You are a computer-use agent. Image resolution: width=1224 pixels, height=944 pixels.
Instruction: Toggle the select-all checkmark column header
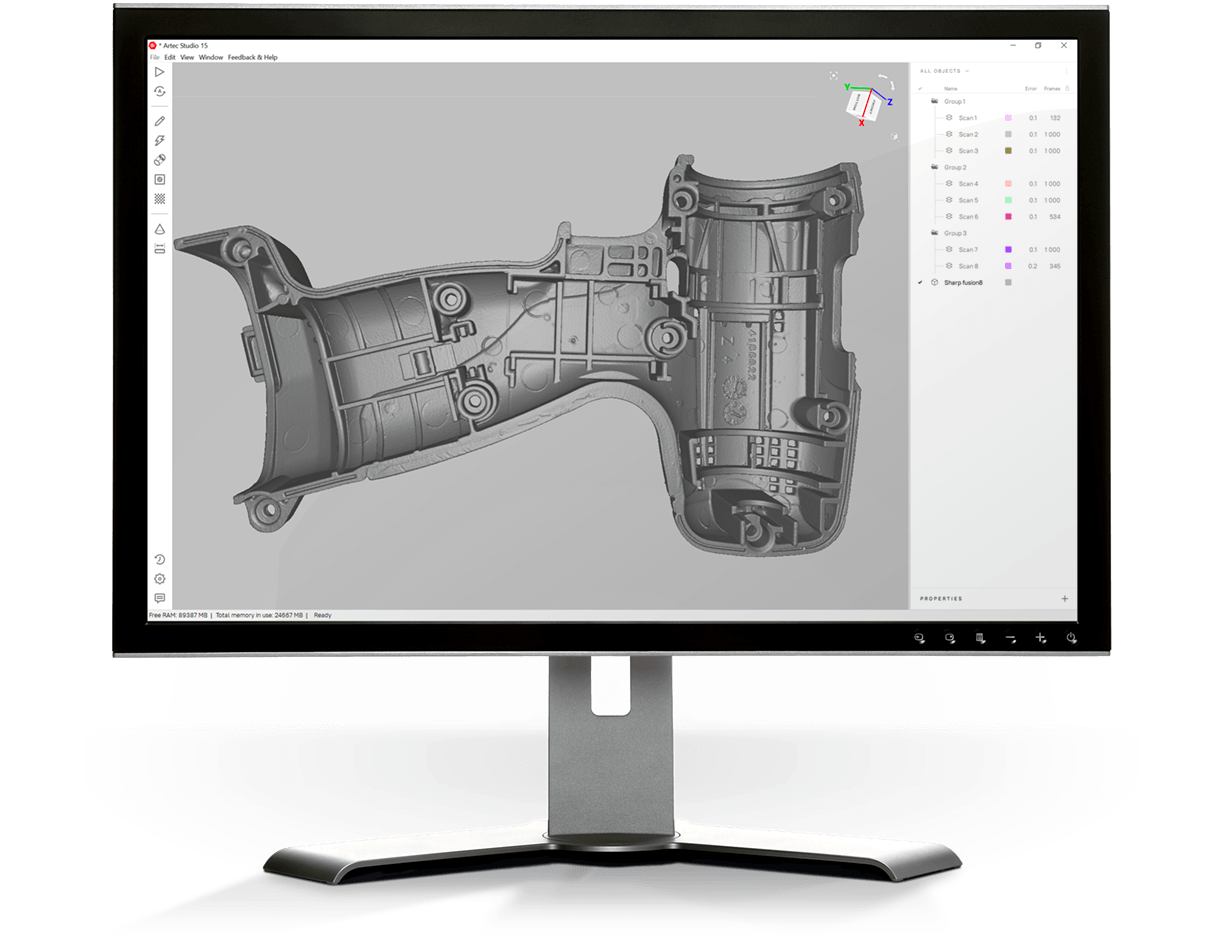(920, 88)
